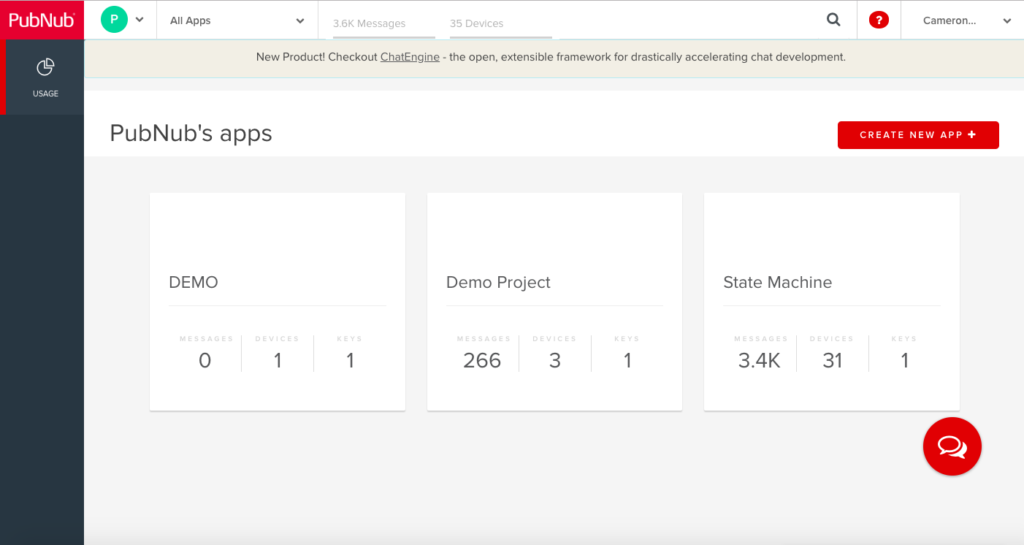Click the Create New App button
Screen dimensions: 1024x545
[x=917, y=135]
